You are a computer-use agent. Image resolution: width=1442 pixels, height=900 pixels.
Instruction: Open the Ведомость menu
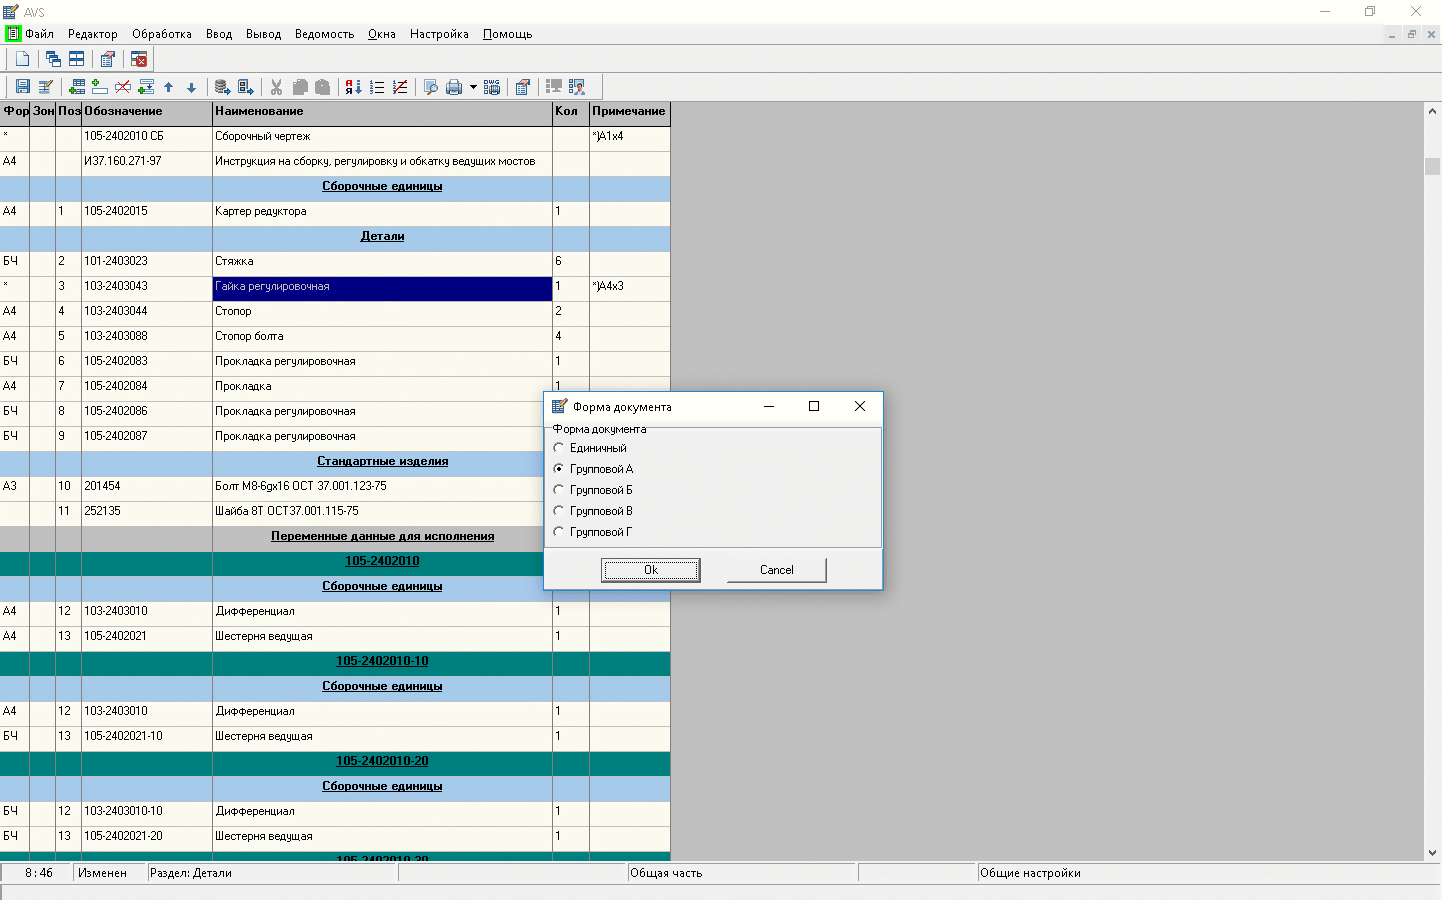[324, 34]
